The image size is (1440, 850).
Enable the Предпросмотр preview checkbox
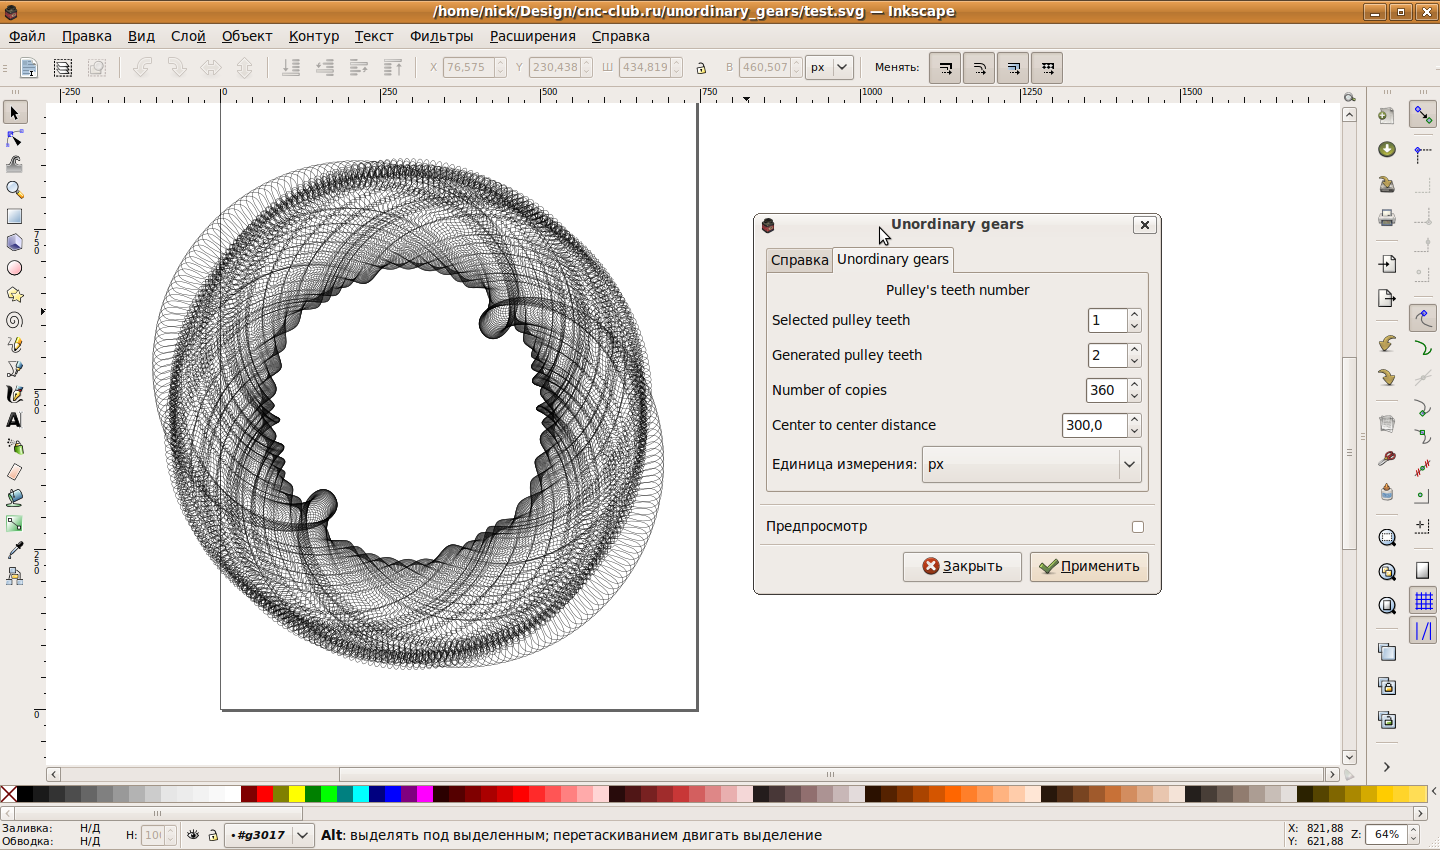coord(1137,527)
